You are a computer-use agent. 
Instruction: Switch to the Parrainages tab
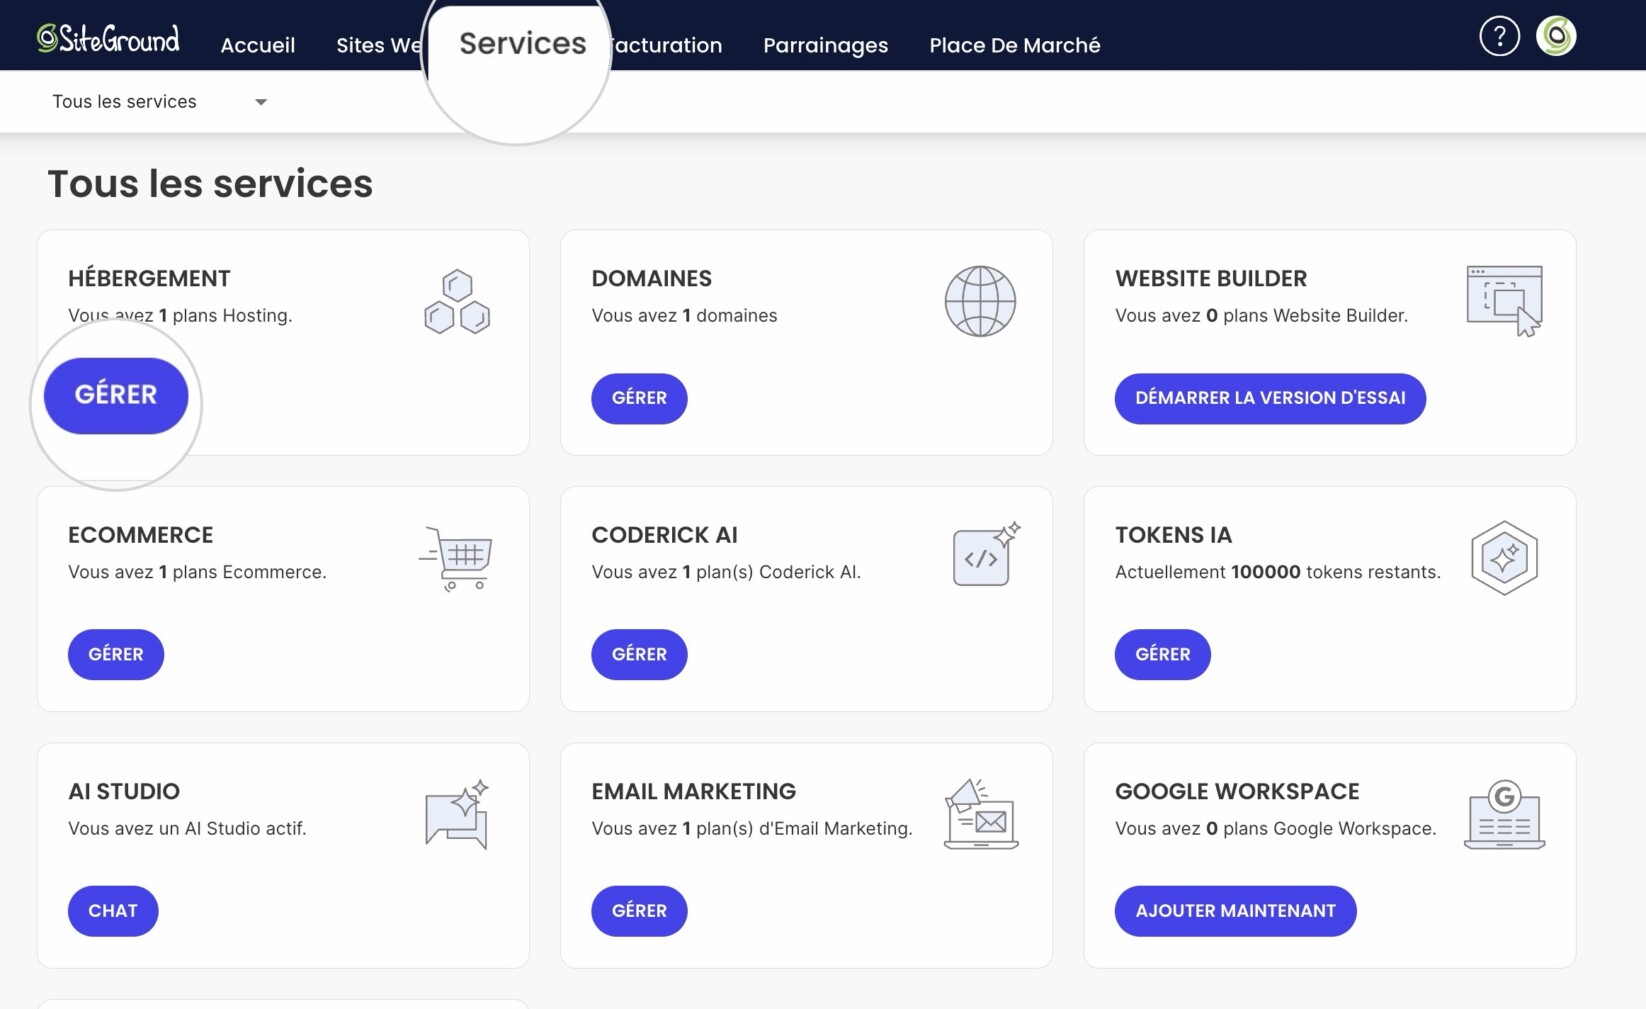click(x=825, y=45)
